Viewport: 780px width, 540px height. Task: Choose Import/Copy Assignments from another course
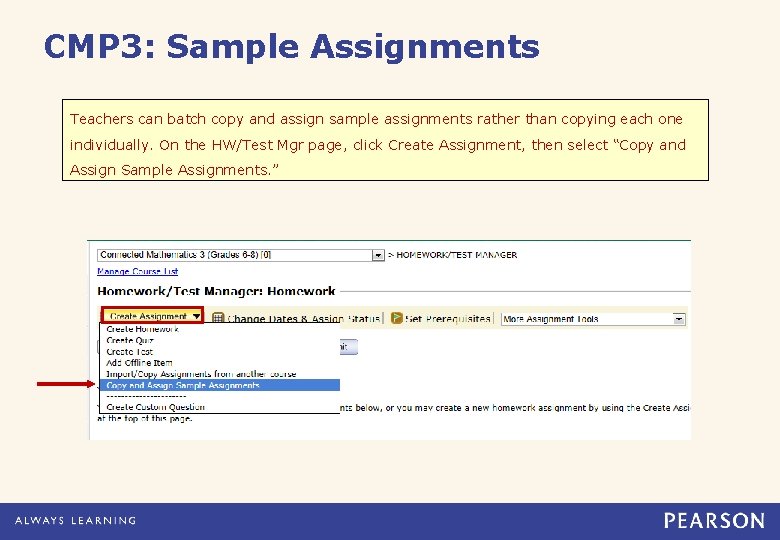pos(201,374)
